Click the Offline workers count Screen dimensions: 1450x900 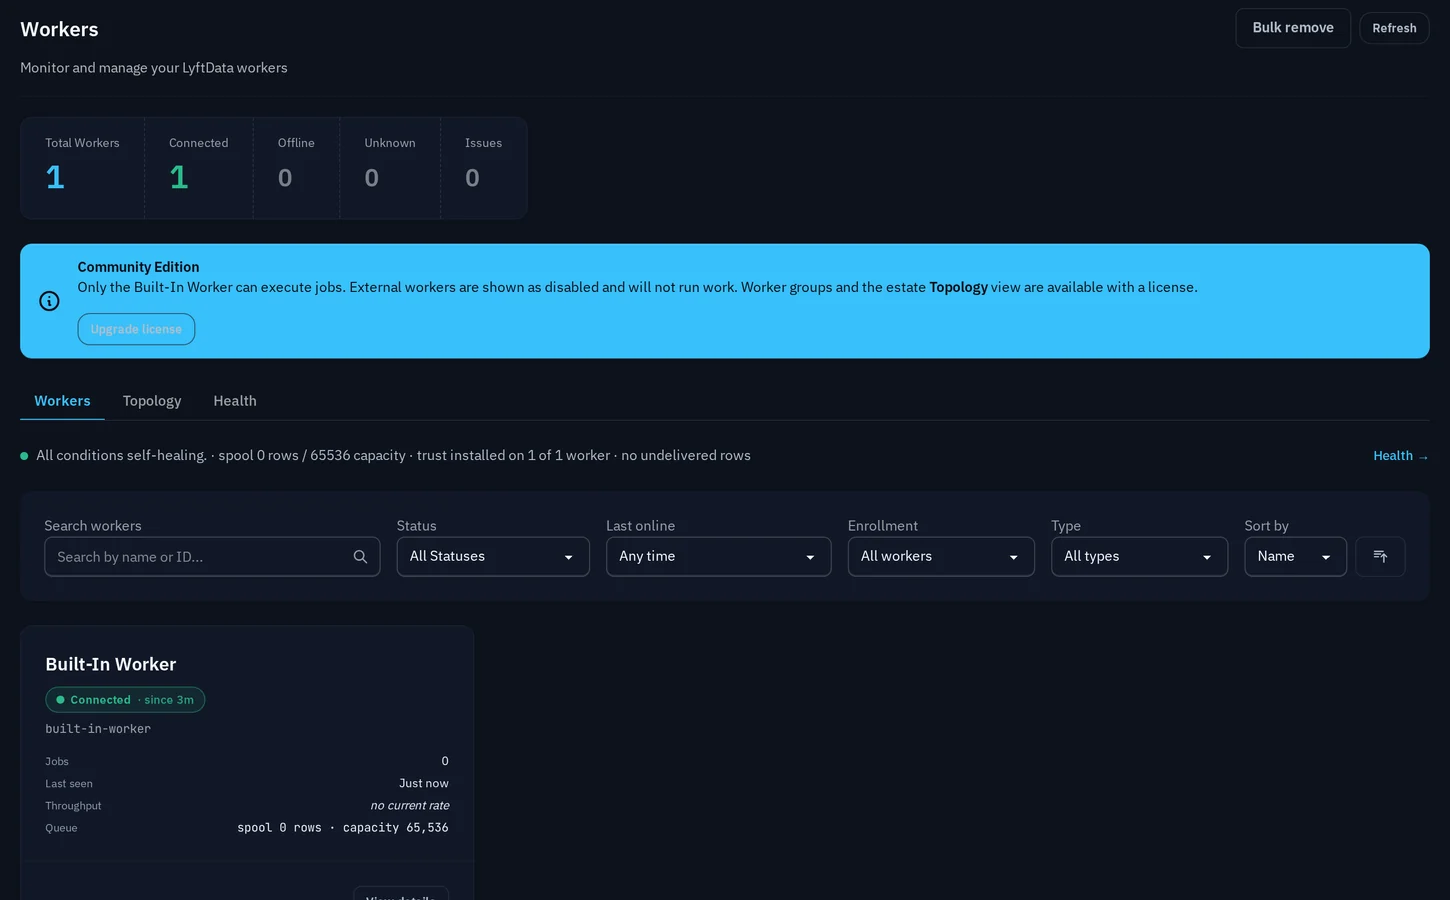pyautogui.click(x=285, y=178)
